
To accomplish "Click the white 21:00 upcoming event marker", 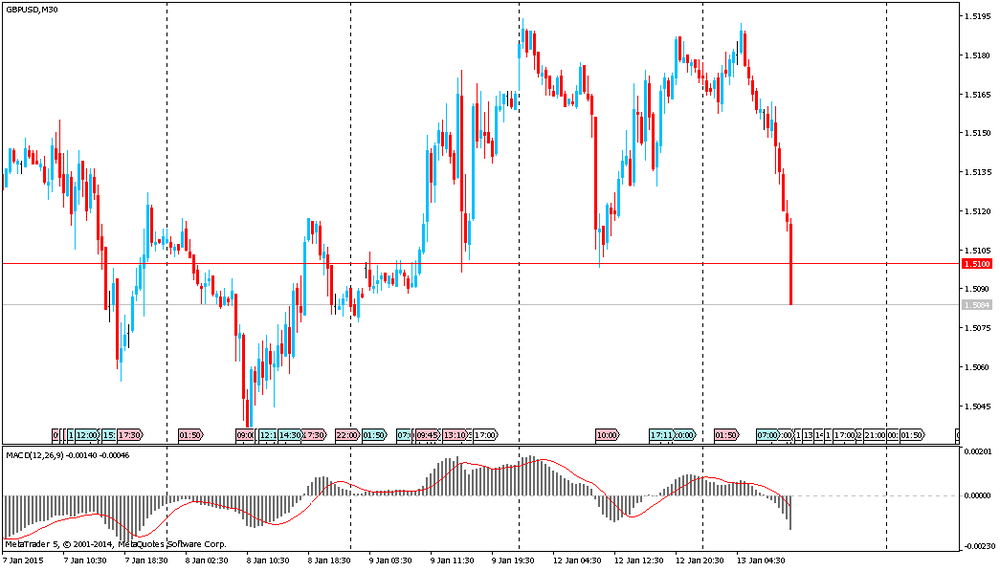I will (x=875, y=436).
